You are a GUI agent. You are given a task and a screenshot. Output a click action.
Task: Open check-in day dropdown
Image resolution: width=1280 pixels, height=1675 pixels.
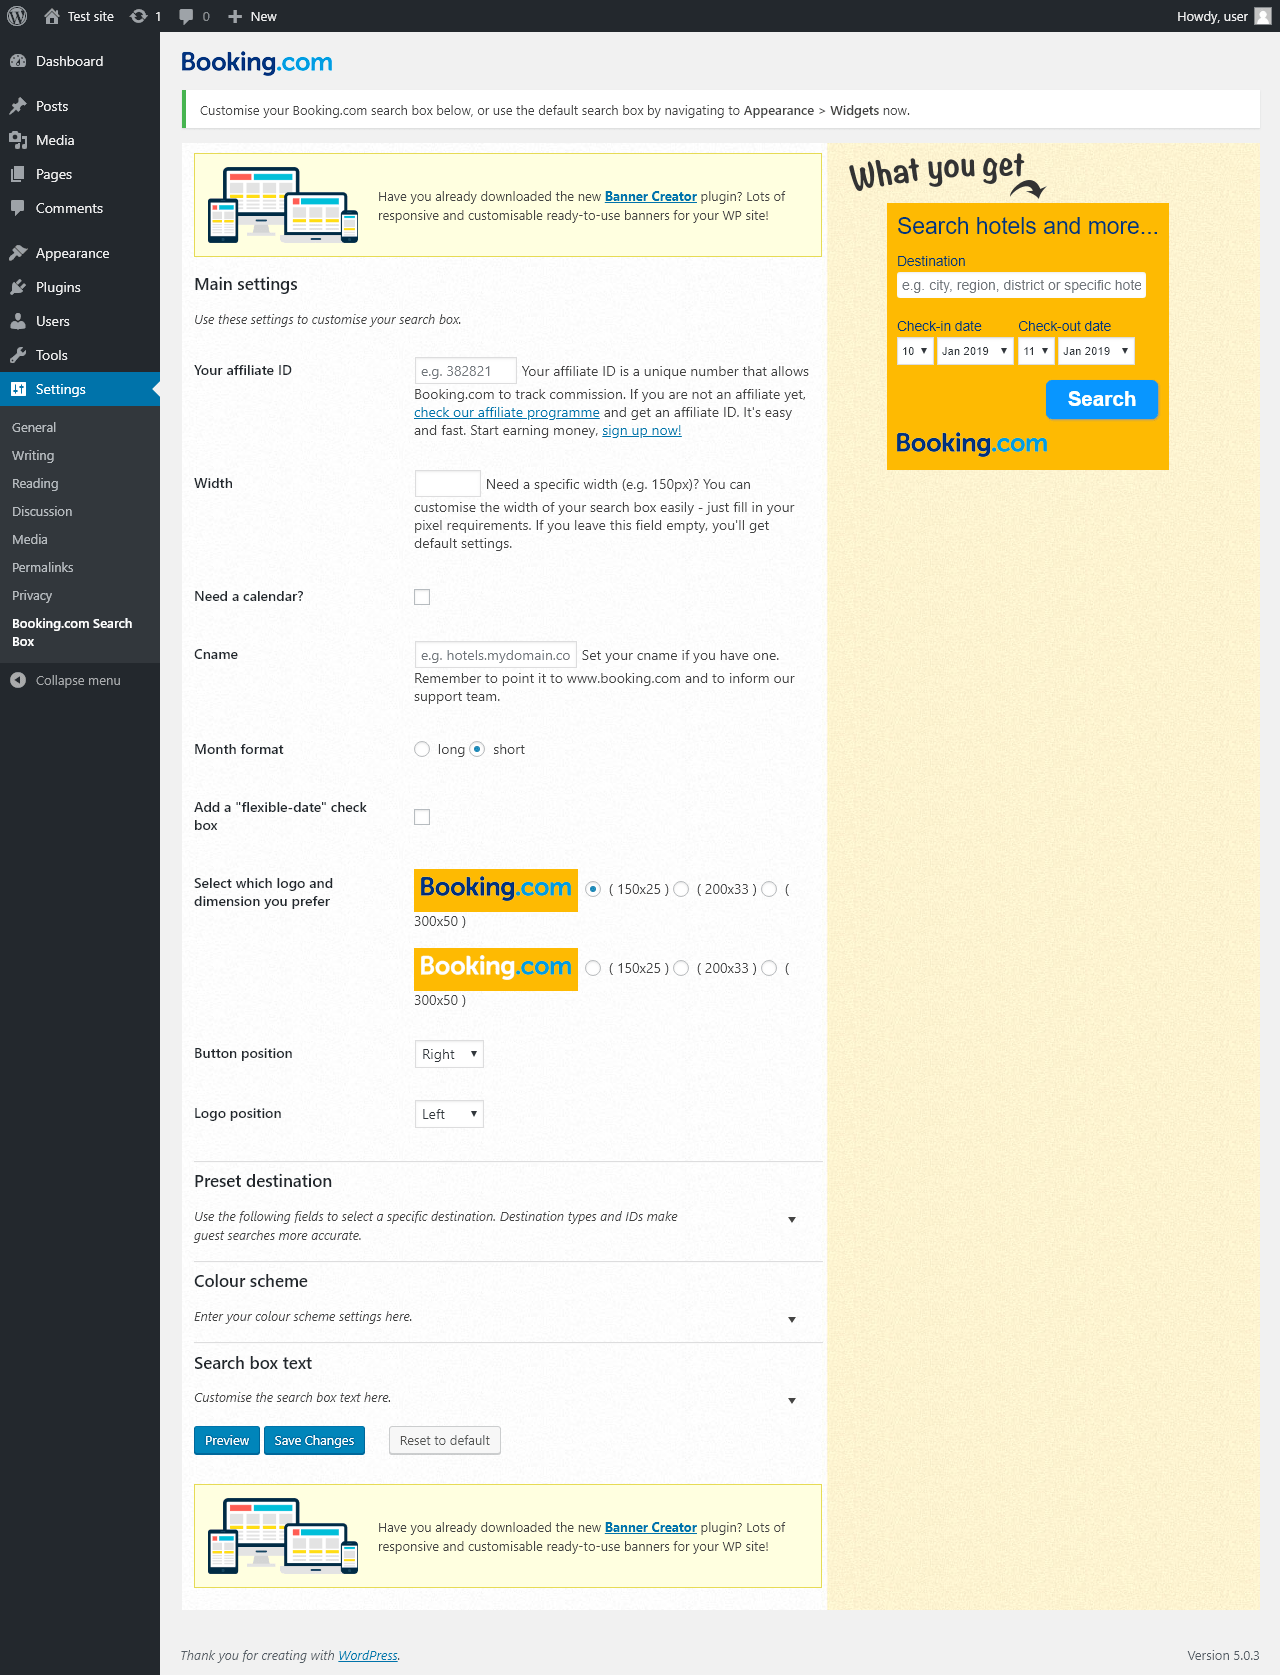[915, 351]
